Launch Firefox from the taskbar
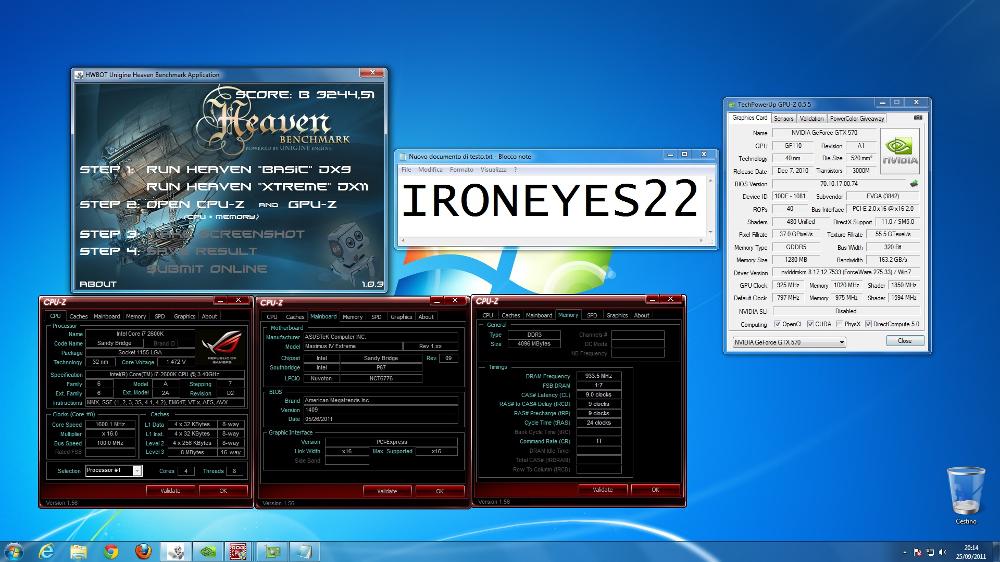This screenshot has width=1000, height=562. 143,551
